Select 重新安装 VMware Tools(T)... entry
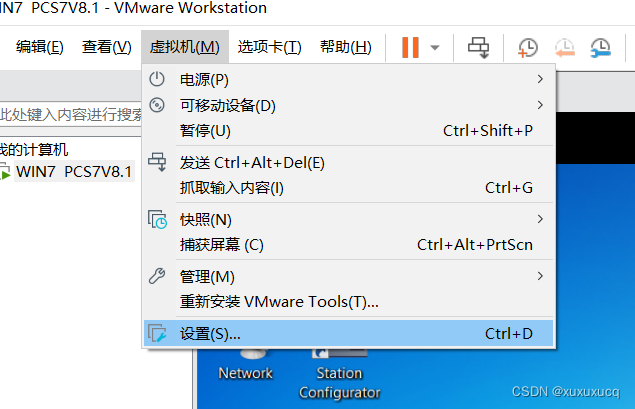 pyautogui.click(x=349, y=302)
